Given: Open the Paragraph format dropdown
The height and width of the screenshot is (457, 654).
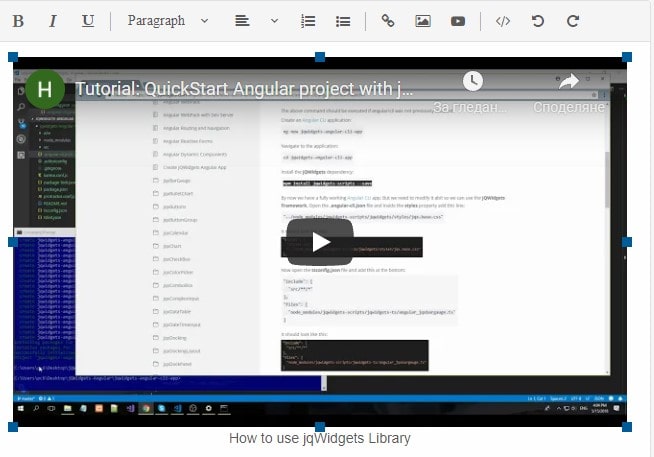Looking at the screenshot, I should tap(168, 20).
